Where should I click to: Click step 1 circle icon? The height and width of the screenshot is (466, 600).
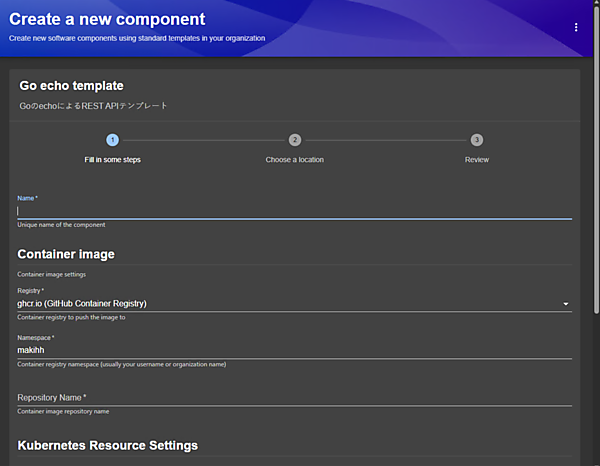click(x=112, y=140)
